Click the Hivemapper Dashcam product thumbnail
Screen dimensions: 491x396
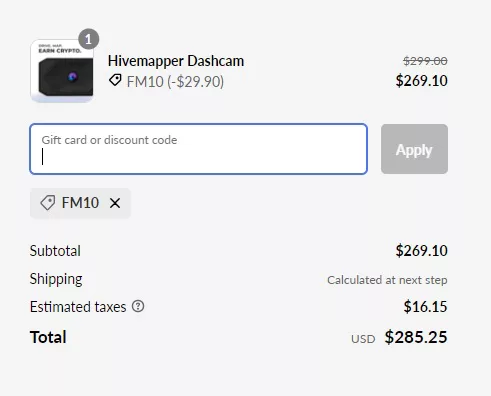point(62,71)
